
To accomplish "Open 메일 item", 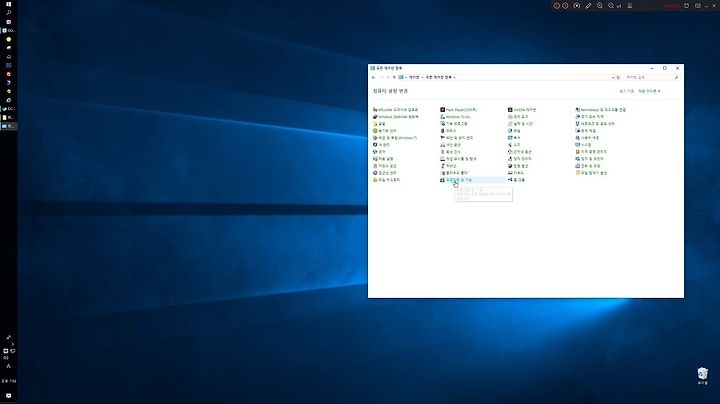I will coord(514,131).
